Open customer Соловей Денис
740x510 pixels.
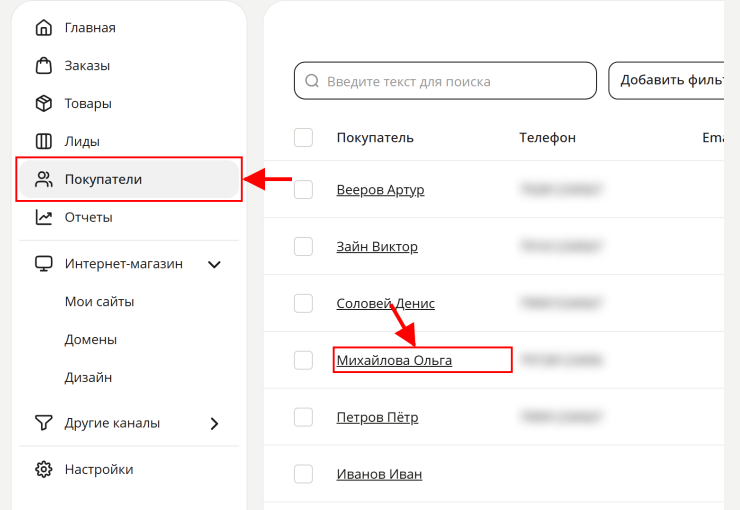pyautogui.click(x=386, y=303)
